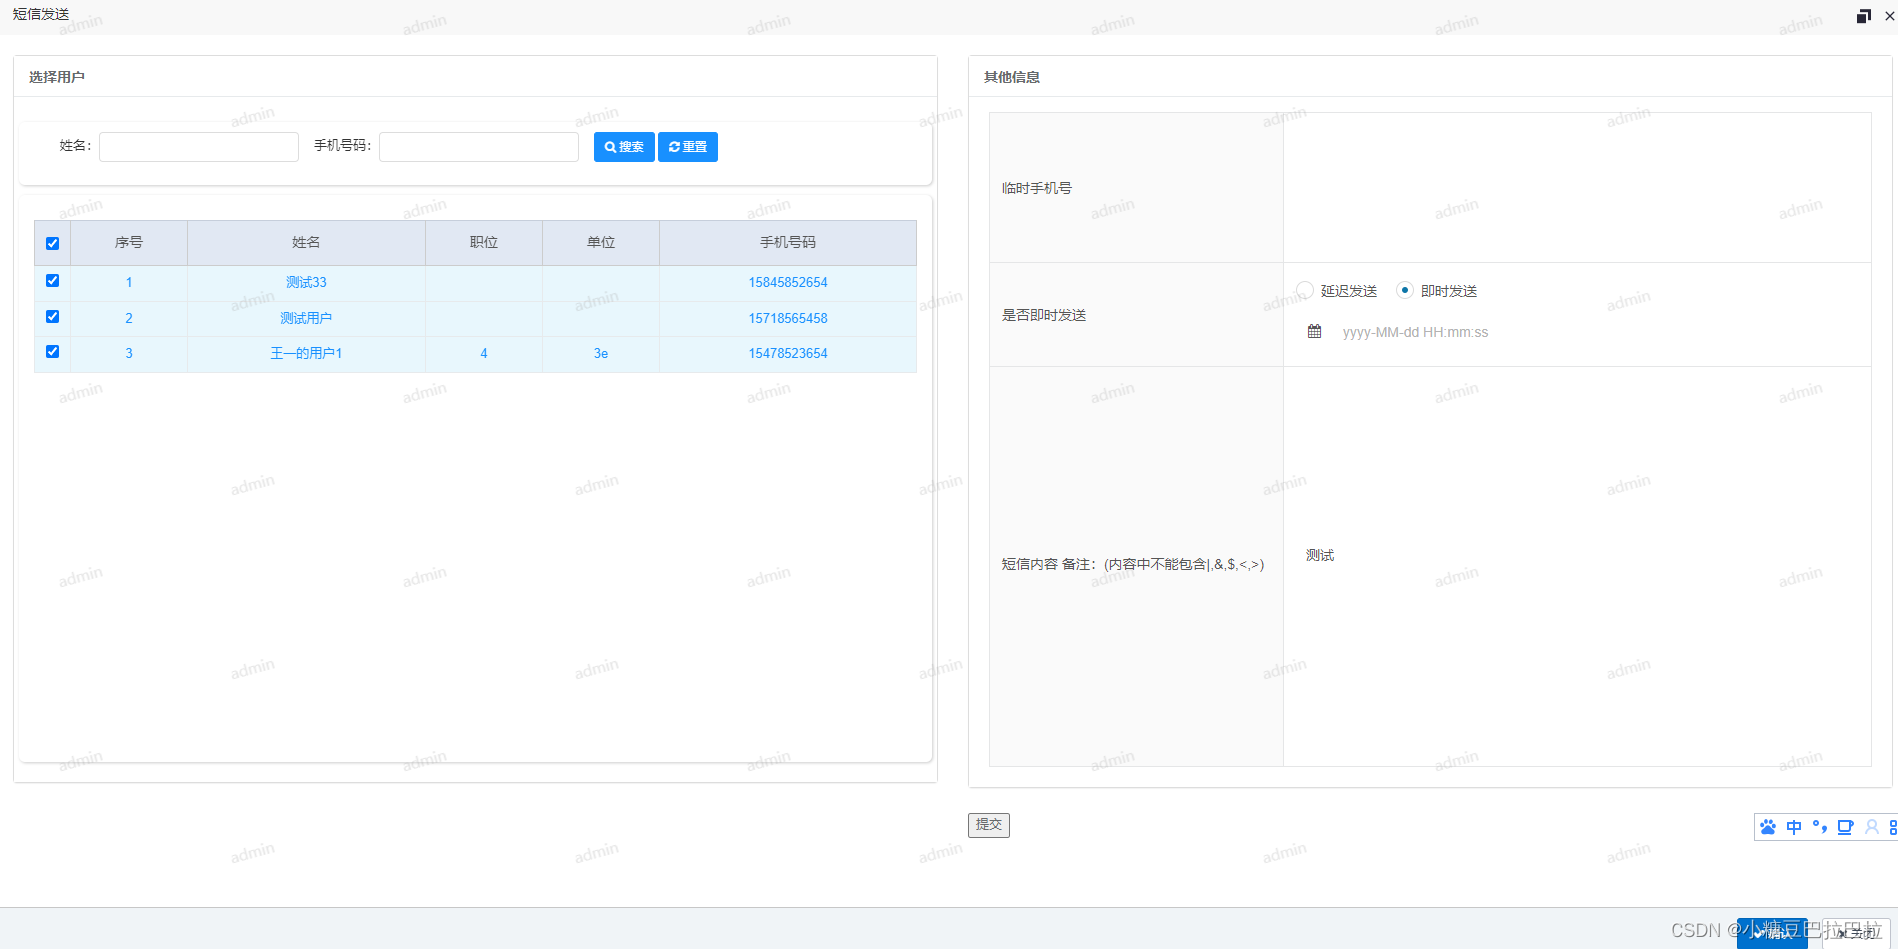The height and width of the screenshot is (949, 1898).
Task: Open the calendar icon for send time
Action: coord(1314,331)
